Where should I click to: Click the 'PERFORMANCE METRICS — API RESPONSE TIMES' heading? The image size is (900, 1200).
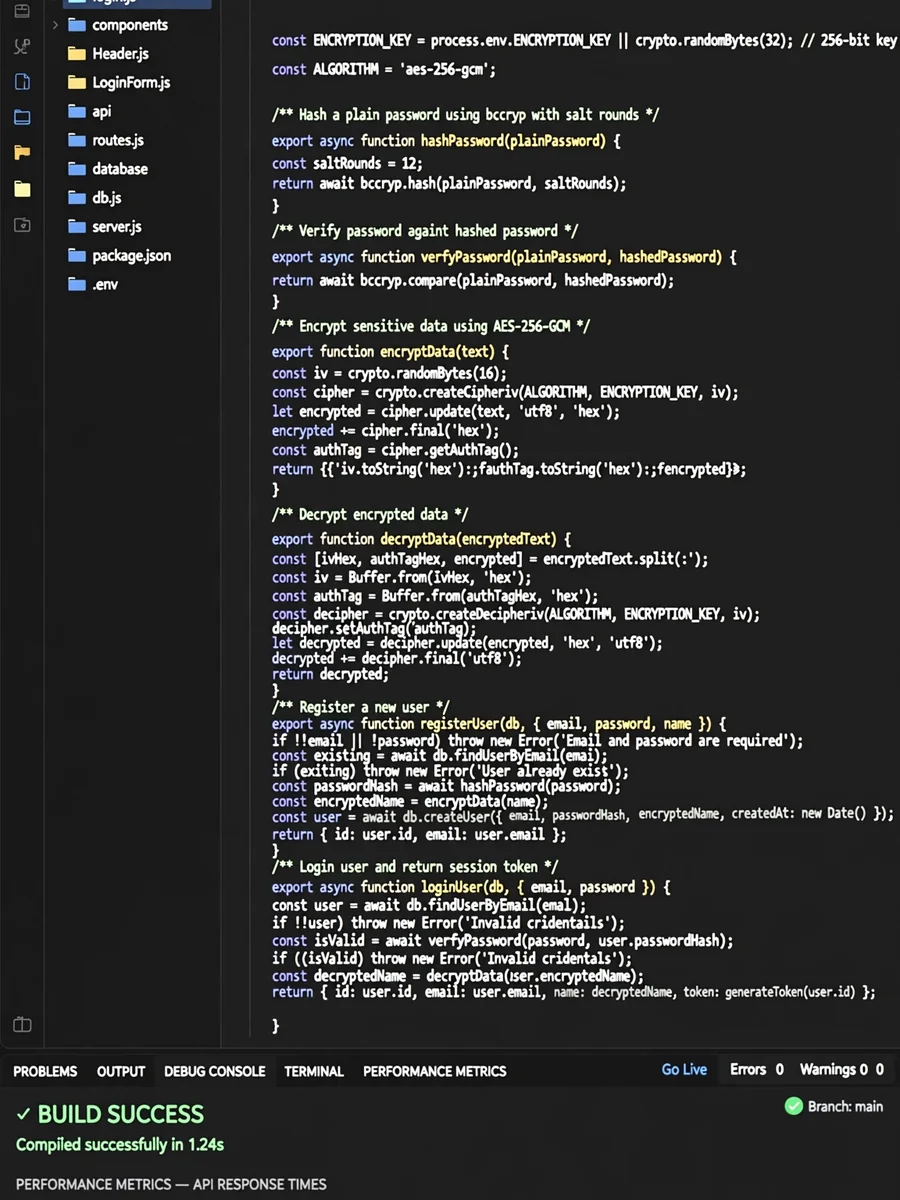(x=171, y=1184)
